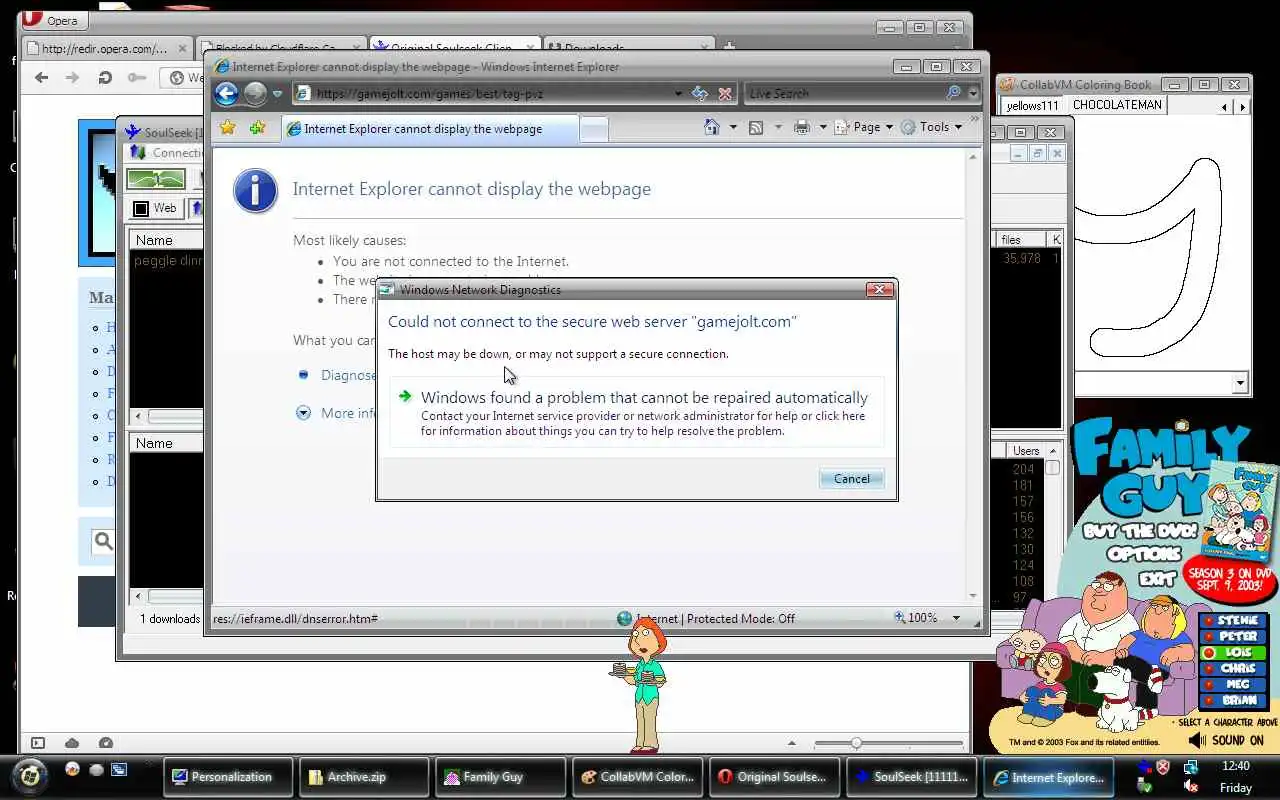
Task: Click the Windows Start orb
Action: pos(31,775)
